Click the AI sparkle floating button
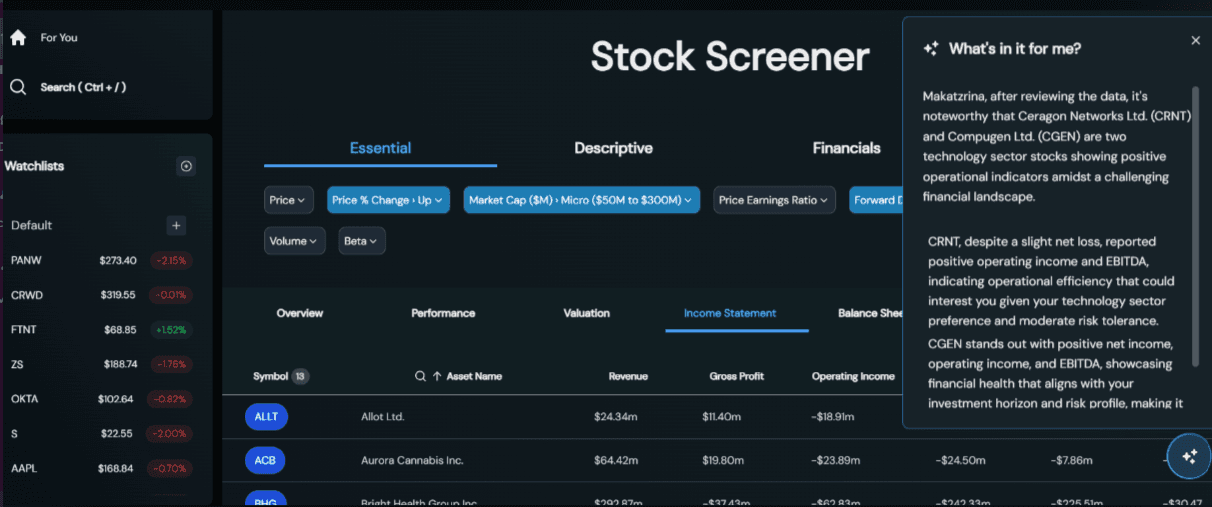 pyautogui.click(x=1188, y=456)
